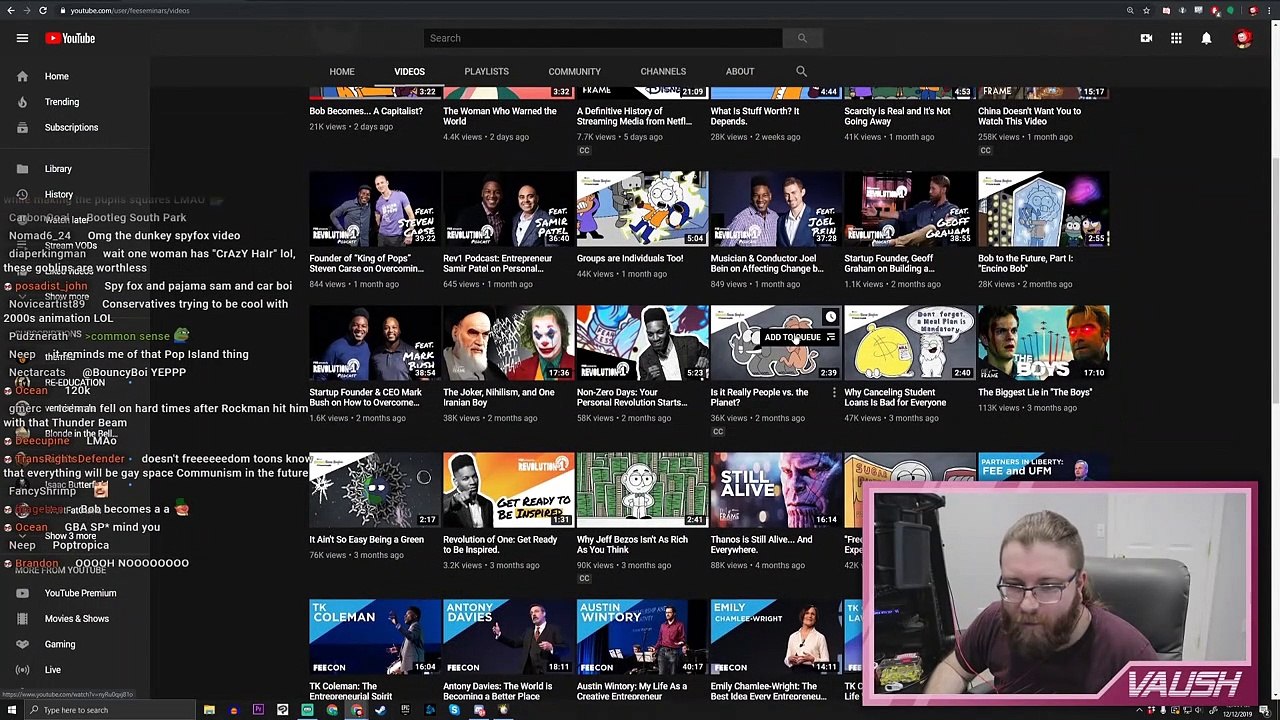Bookmark this page with the star icon
This screenshot has height=720, width=1280.
coord(1145,10)
